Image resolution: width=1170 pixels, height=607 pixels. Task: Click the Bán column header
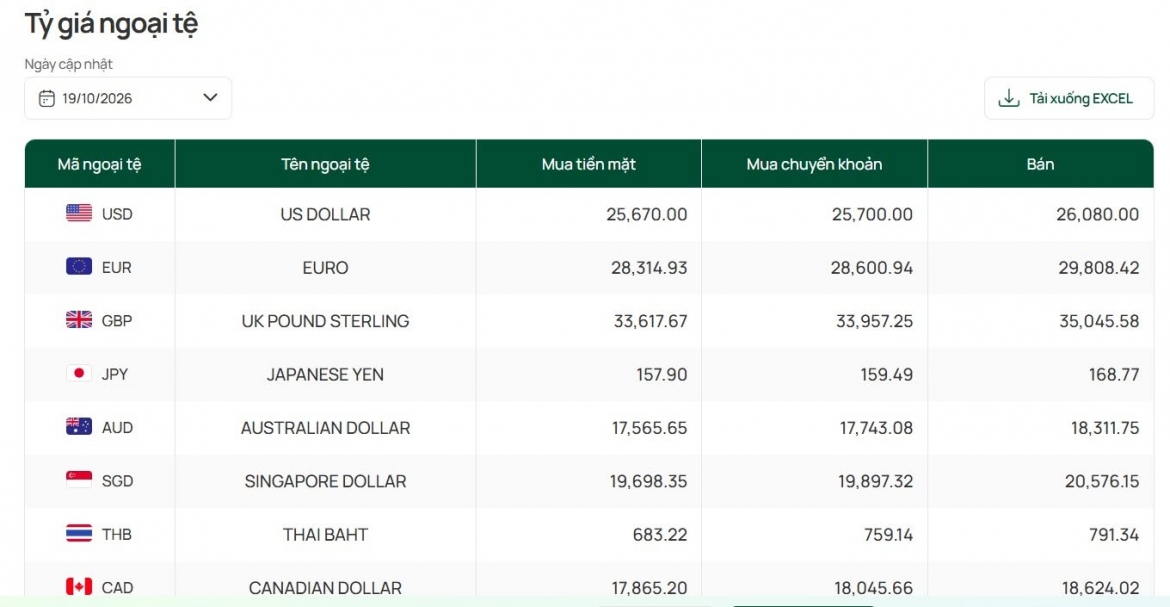point(1040,164)
